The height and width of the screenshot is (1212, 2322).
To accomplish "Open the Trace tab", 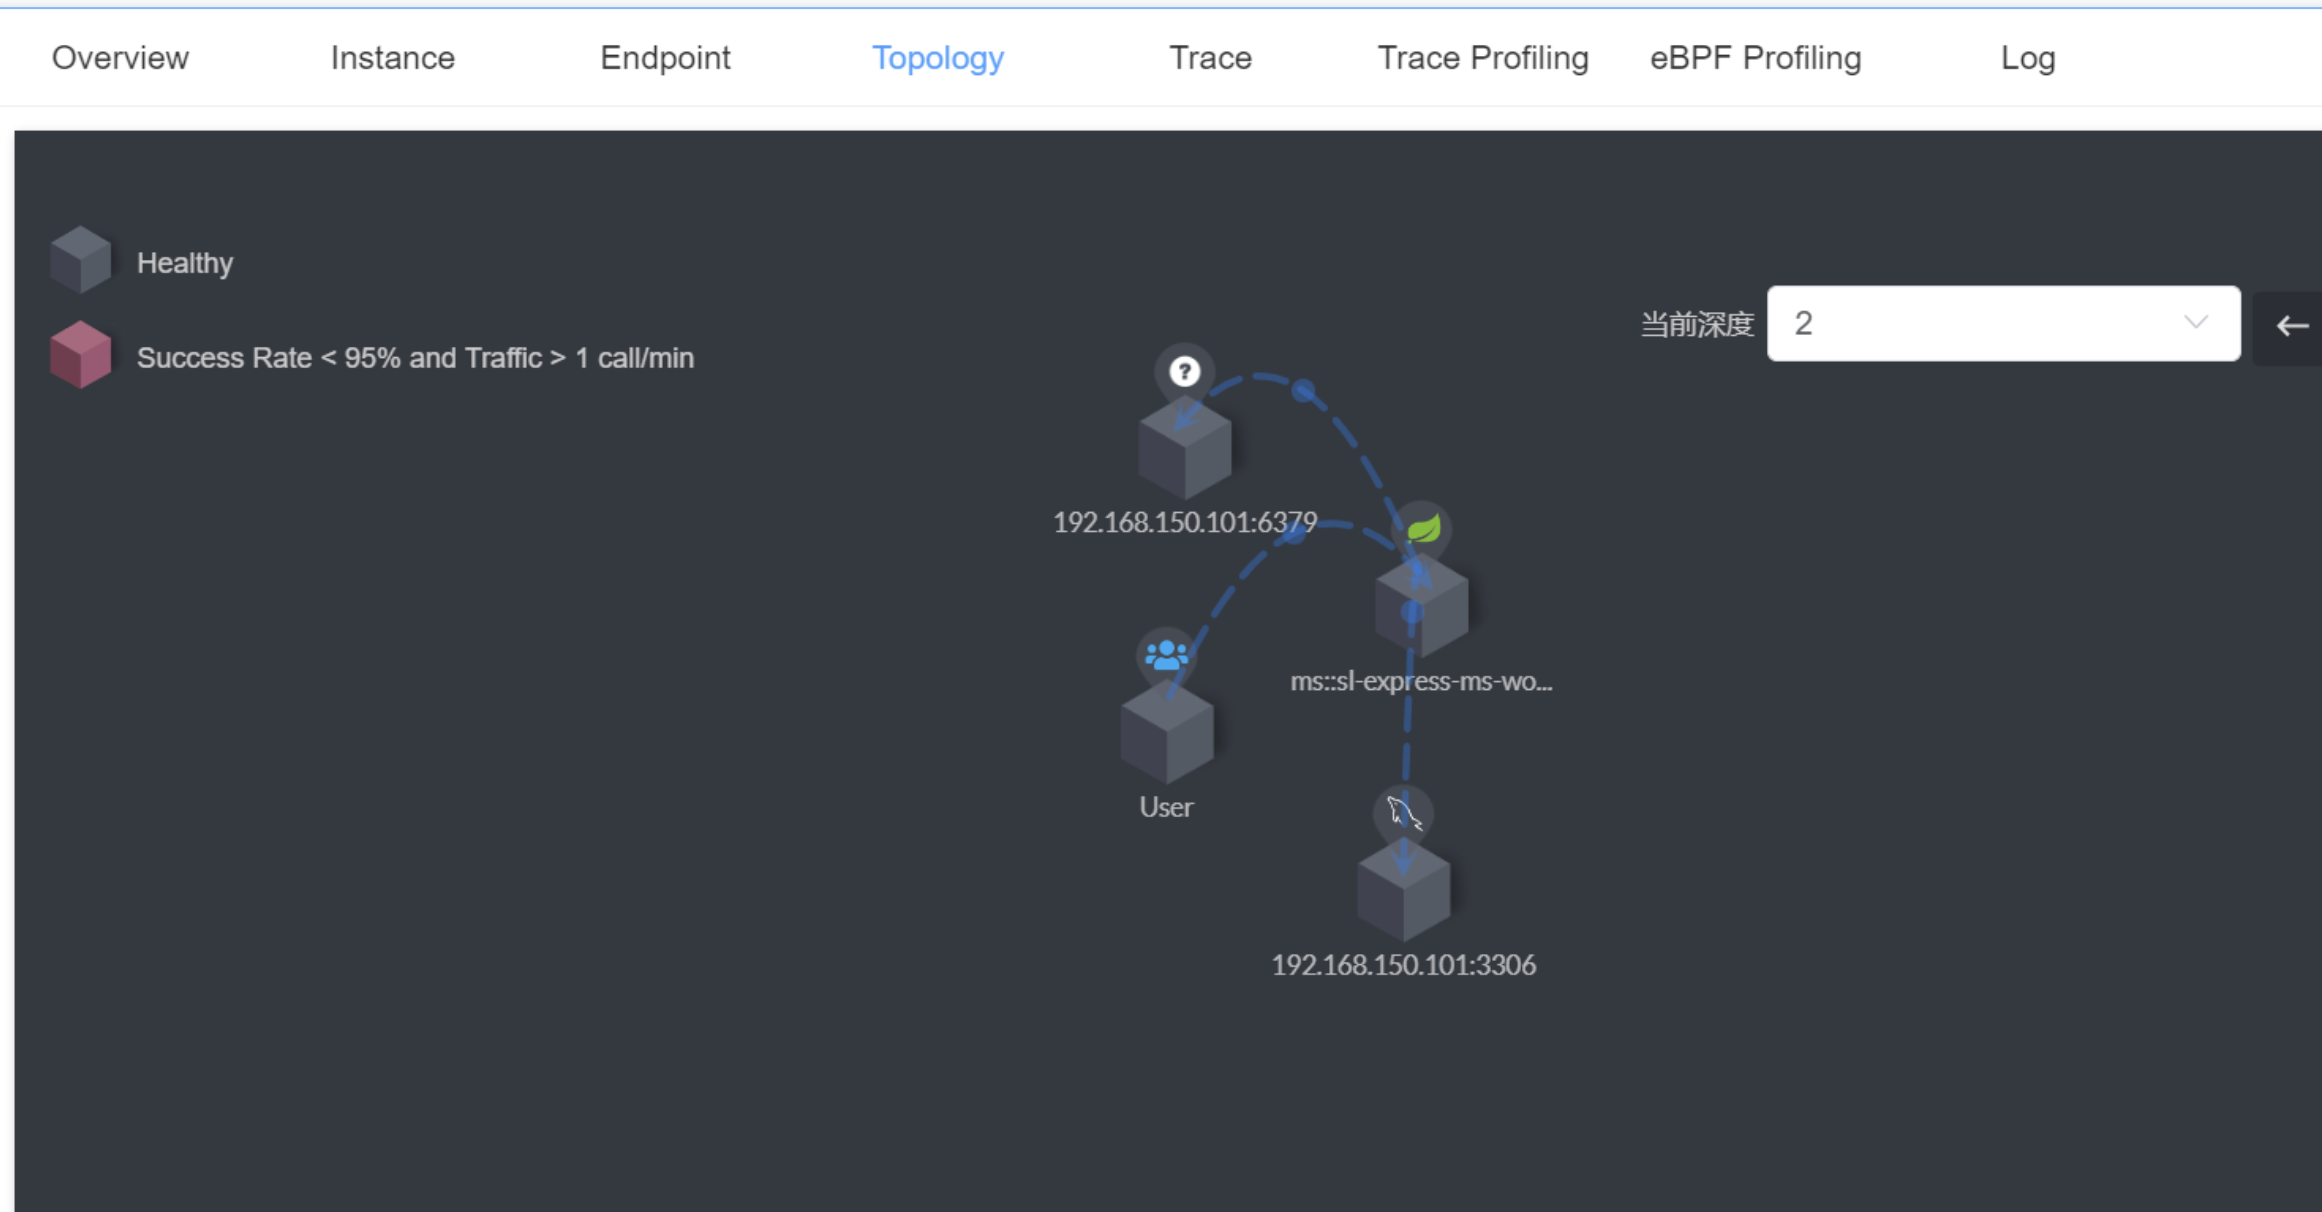I will point(1210,58).
